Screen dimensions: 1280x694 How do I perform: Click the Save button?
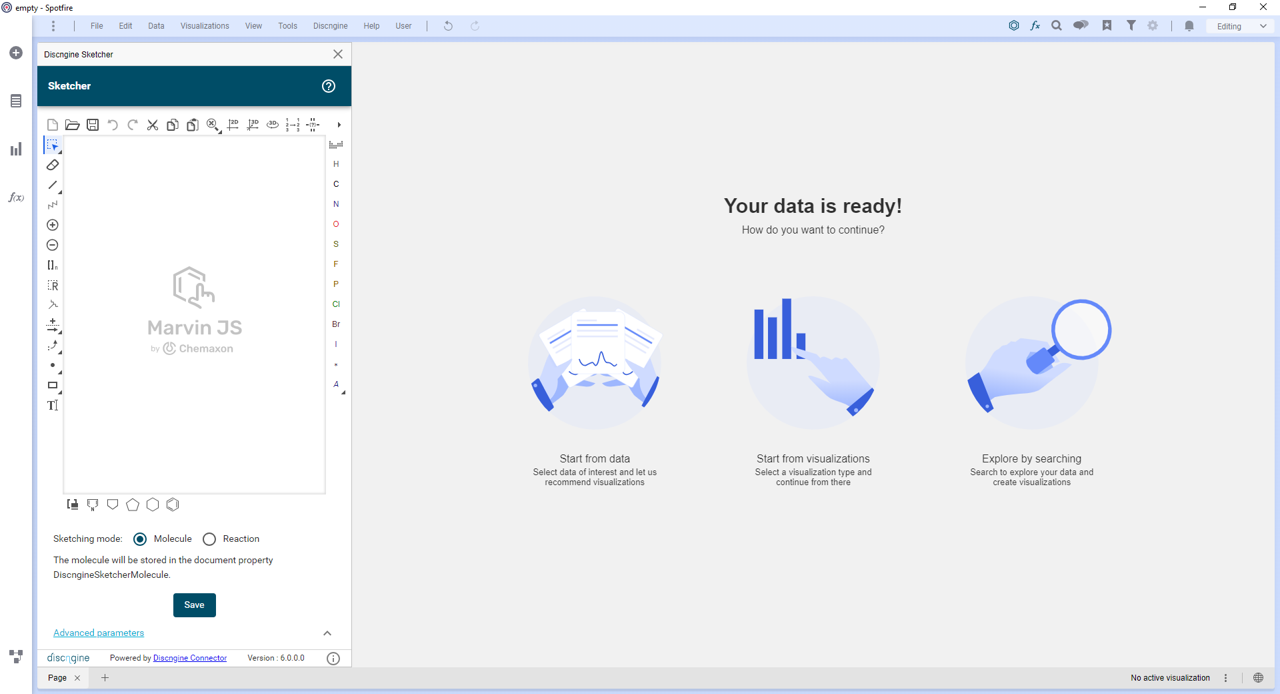(194, 605)
